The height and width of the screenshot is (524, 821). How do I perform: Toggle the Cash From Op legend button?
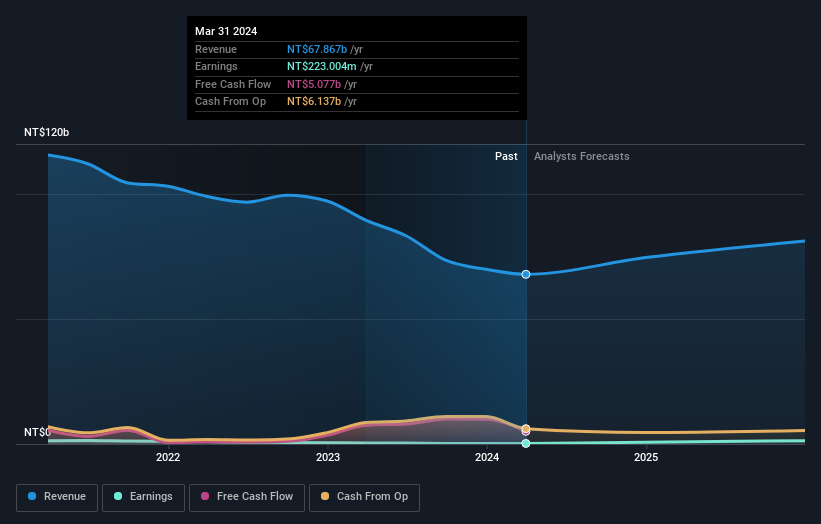364,497
